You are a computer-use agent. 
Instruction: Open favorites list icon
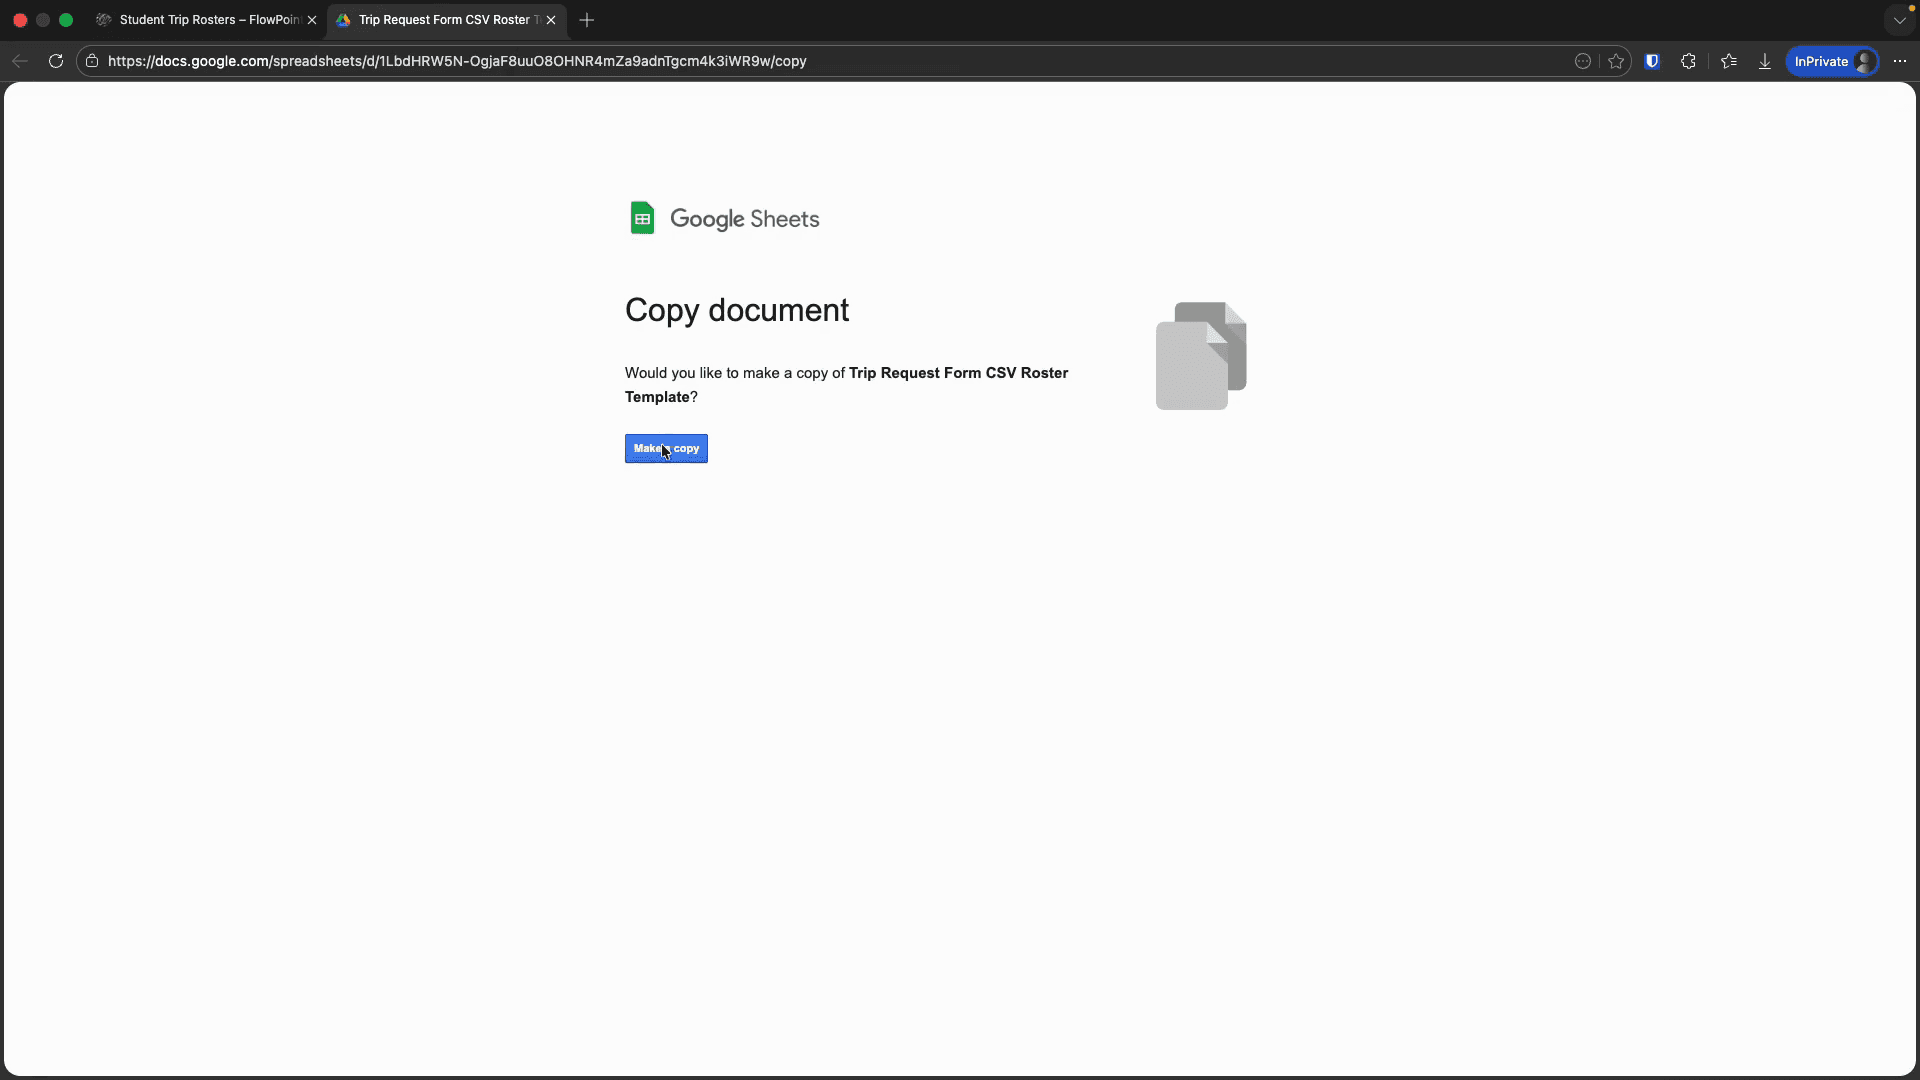click(x=1729, y=61)
